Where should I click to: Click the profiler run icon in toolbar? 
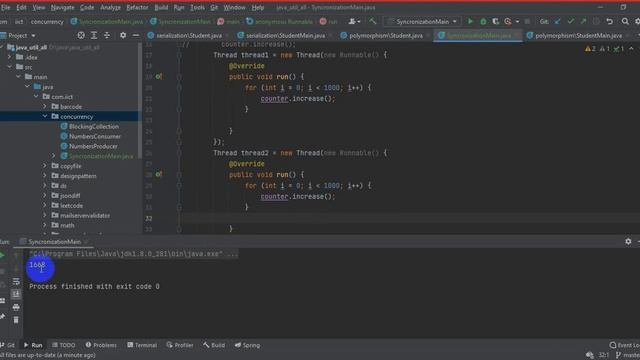[508, 21]
